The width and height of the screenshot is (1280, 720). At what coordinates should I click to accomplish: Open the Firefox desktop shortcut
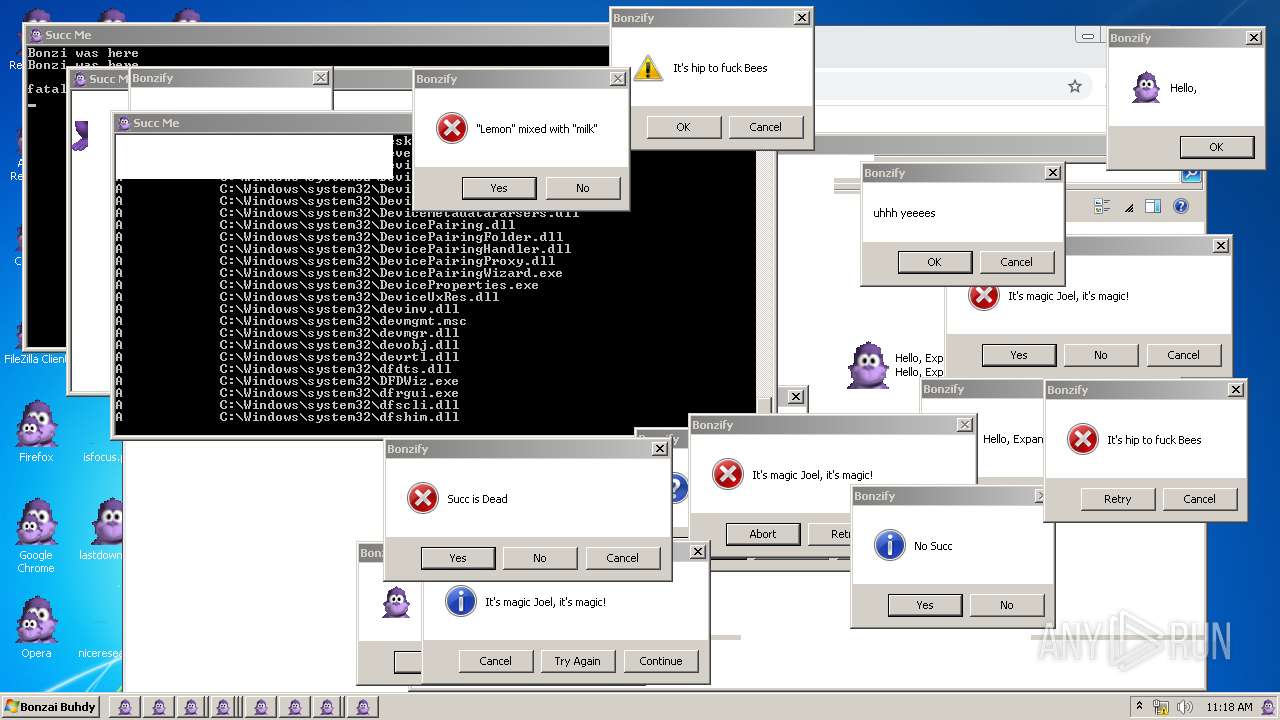coord(36,431)
